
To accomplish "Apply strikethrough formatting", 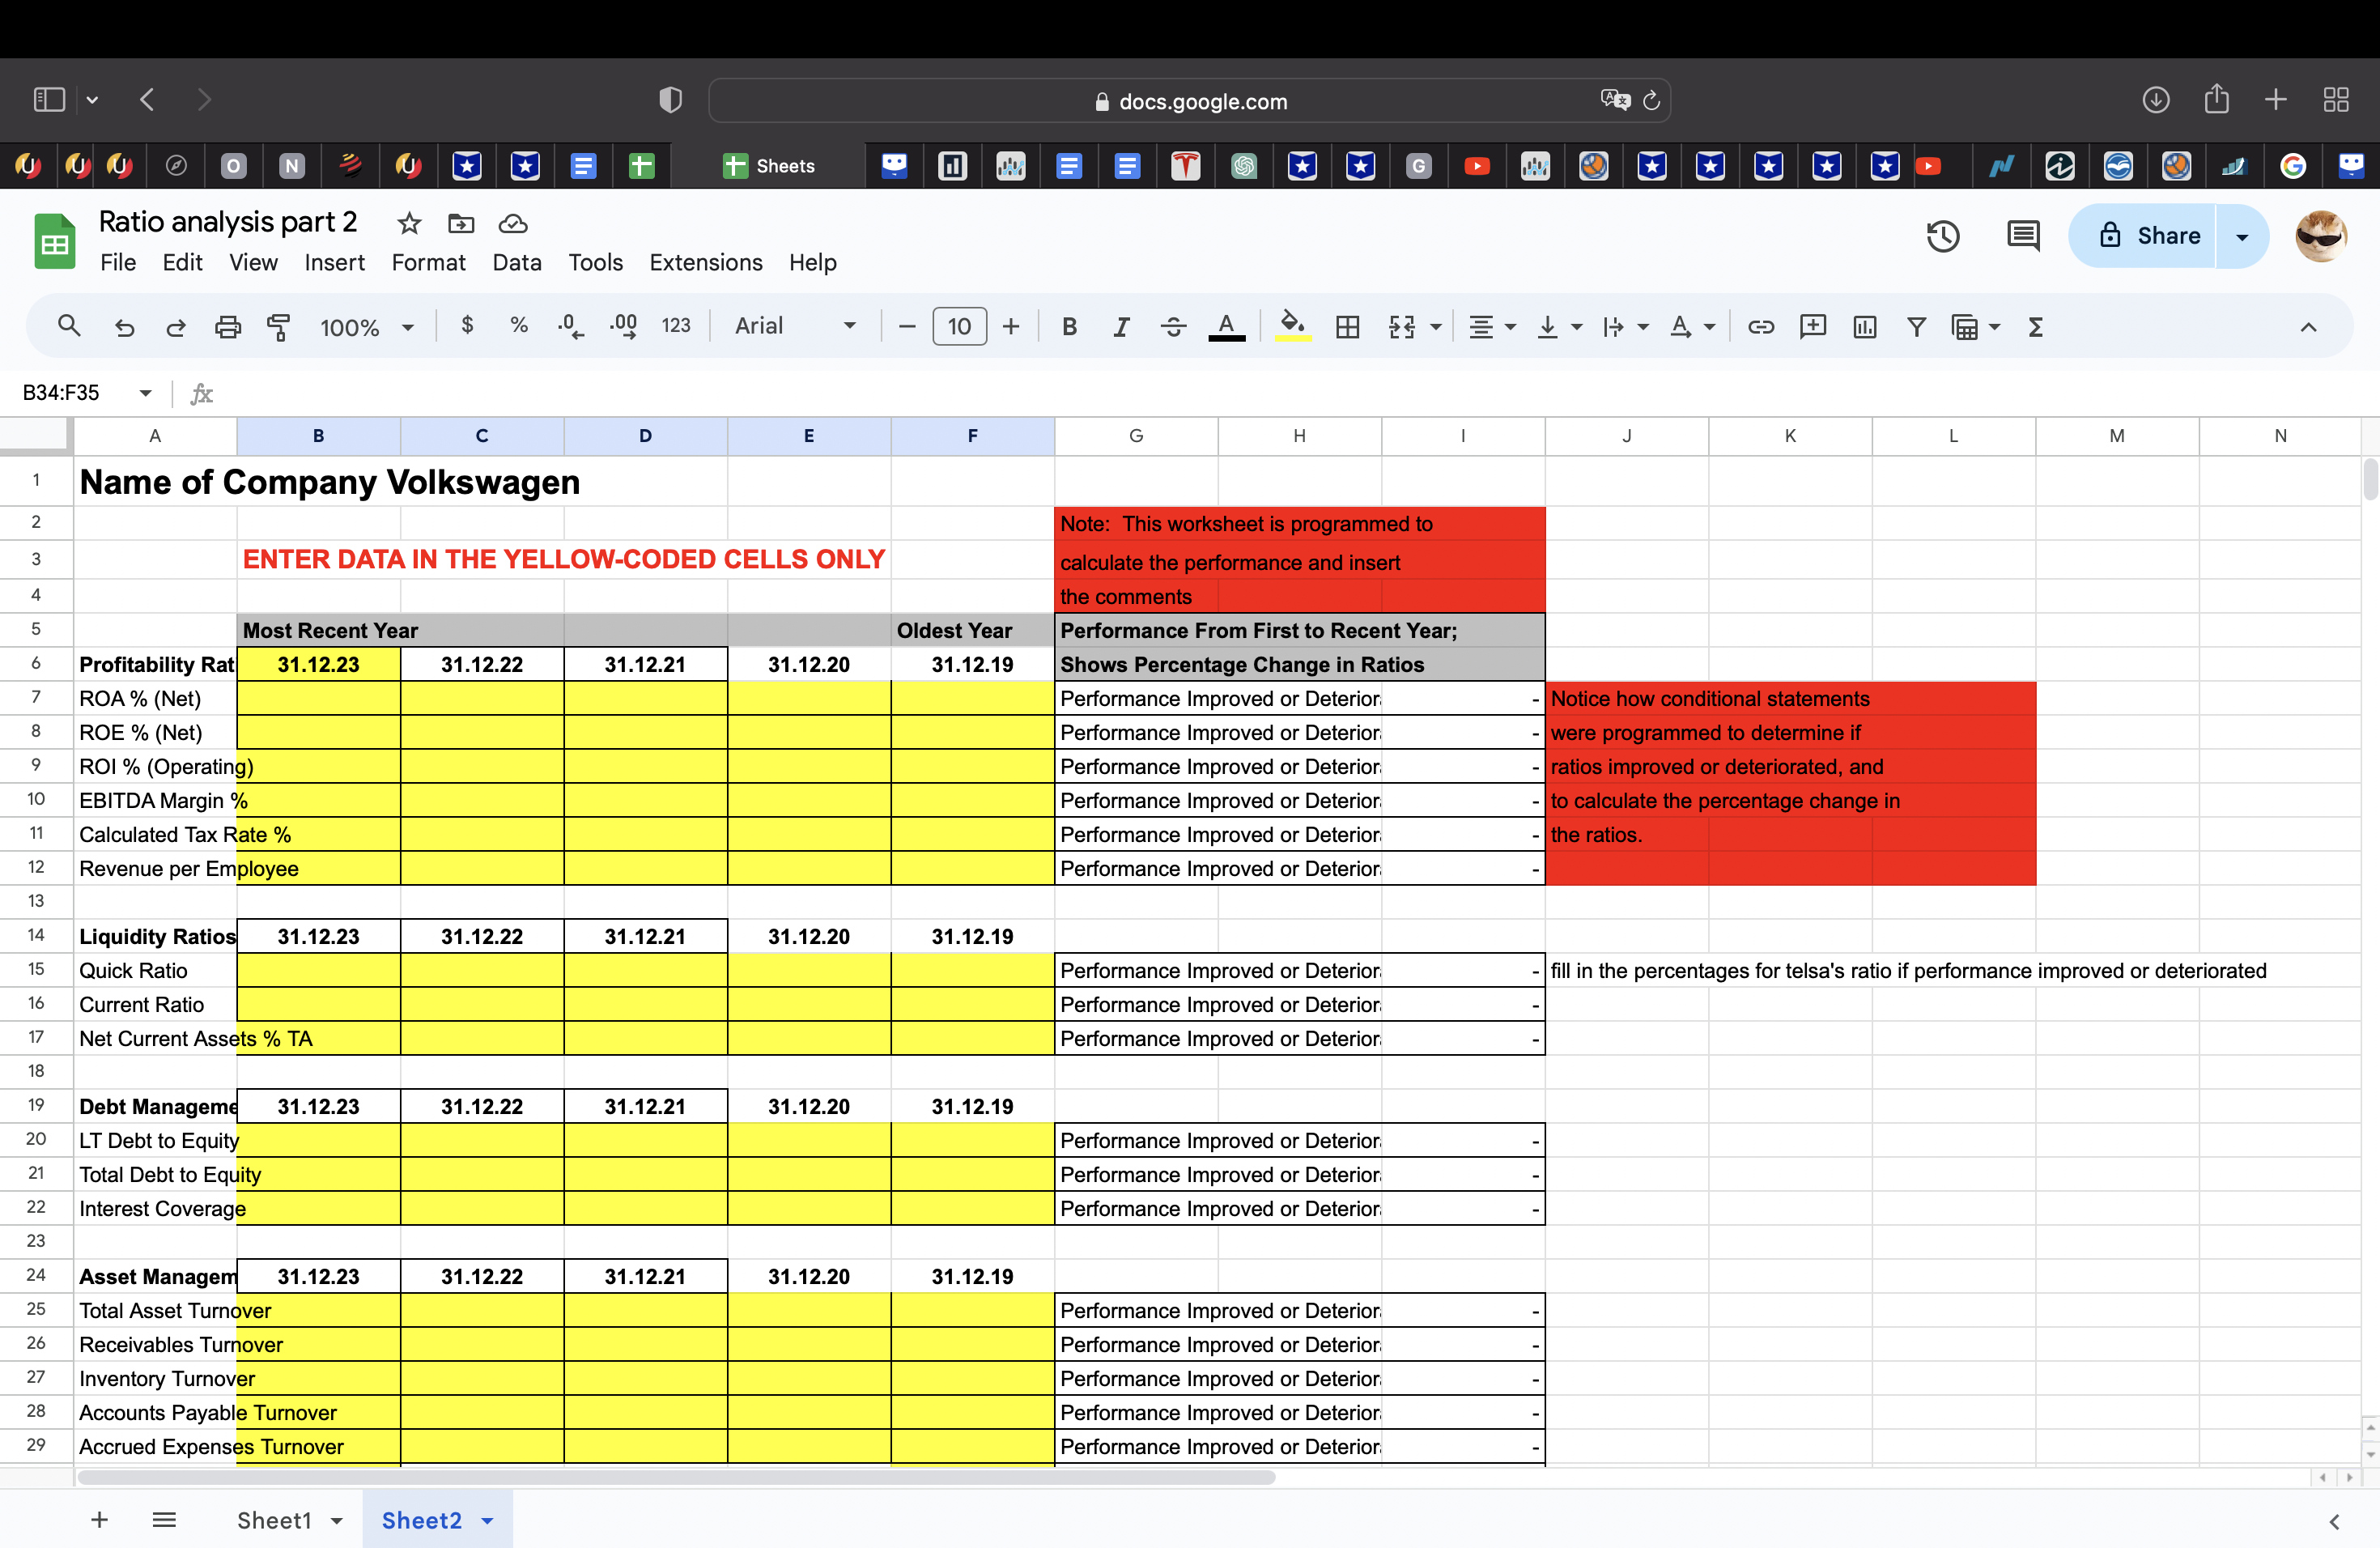I will click(x=1172, y=326).
